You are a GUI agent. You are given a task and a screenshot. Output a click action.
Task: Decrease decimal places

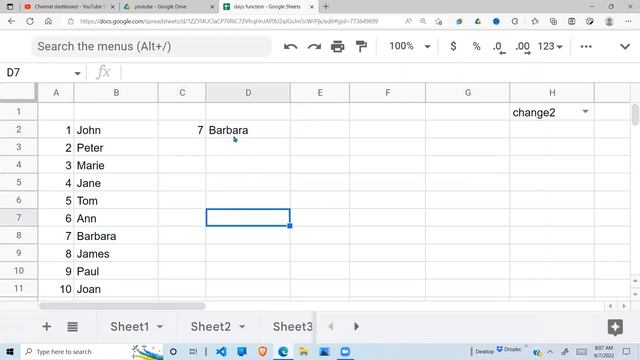pyautogui.click(x=499, y=47)
